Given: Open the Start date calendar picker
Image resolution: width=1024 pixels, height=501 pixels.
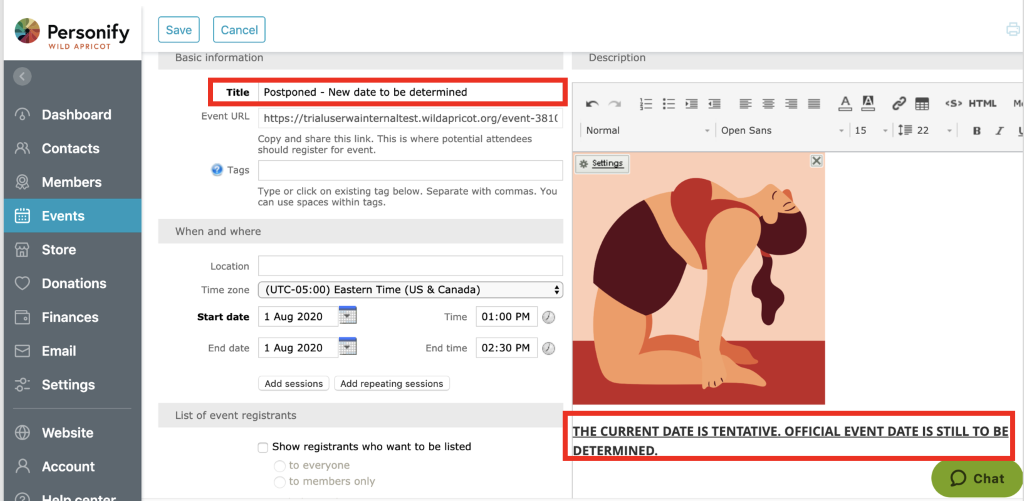Looking at the screenshot, I should (348, 315).
